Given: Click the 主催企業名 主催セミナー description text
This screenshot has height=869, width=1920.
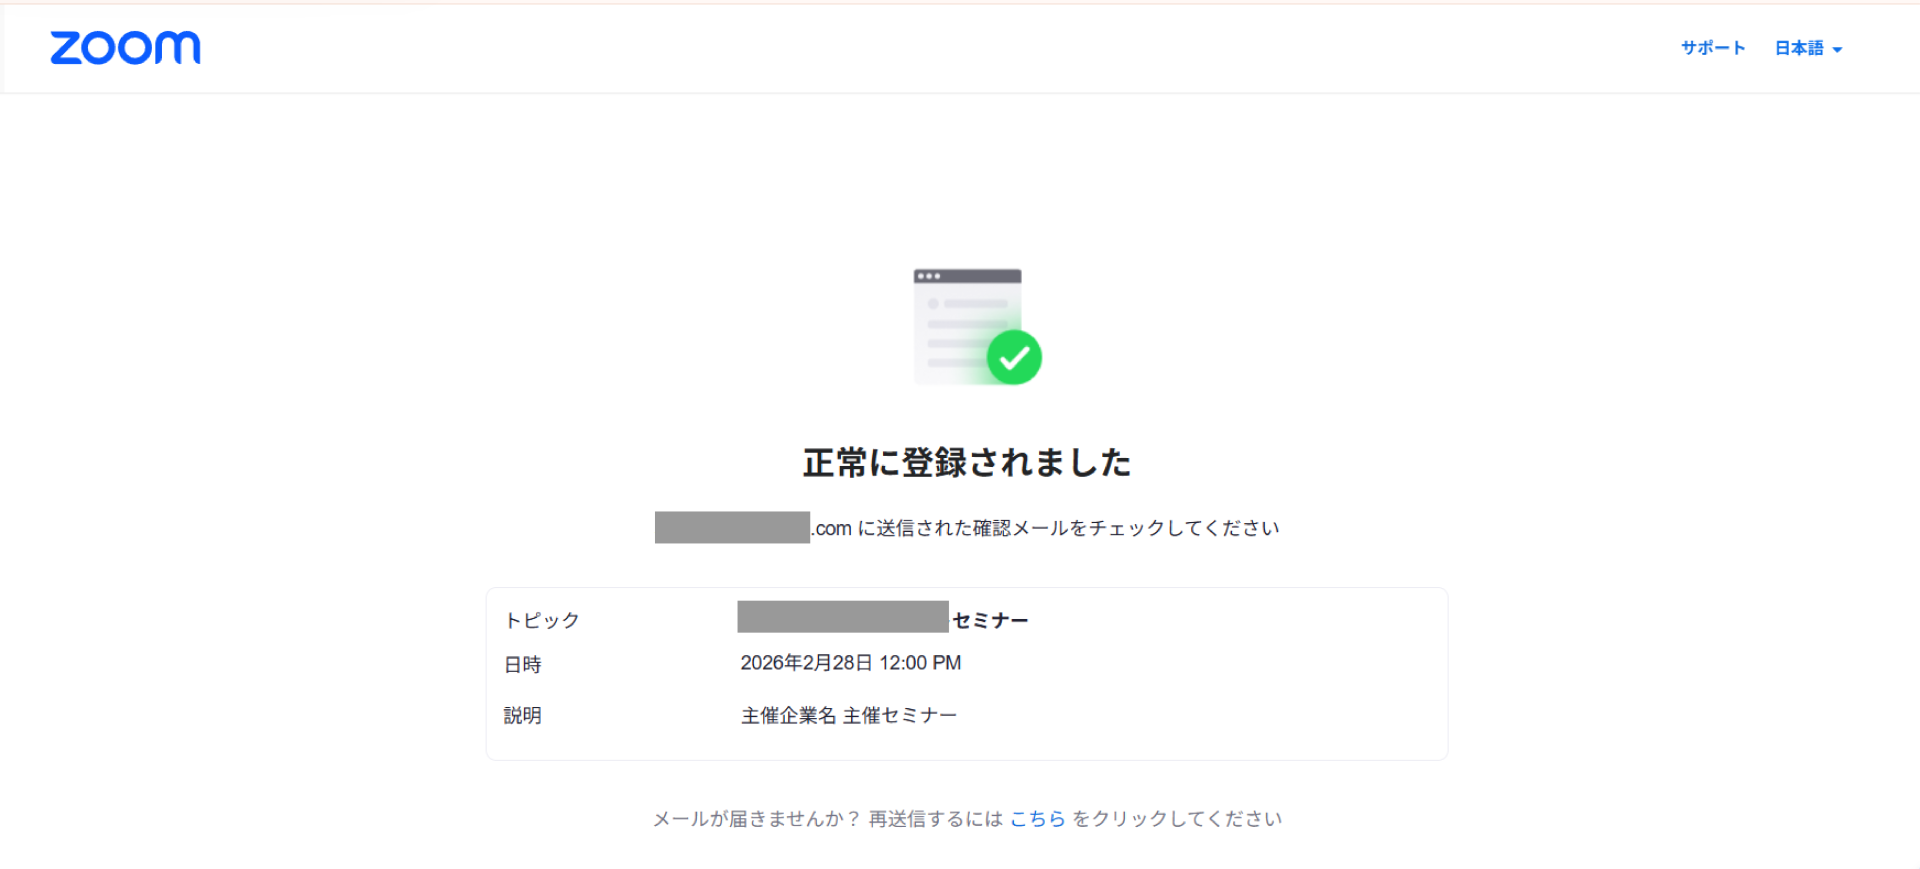Looking at the screenshot, I should pyautogui.click(x=848, y=716).
